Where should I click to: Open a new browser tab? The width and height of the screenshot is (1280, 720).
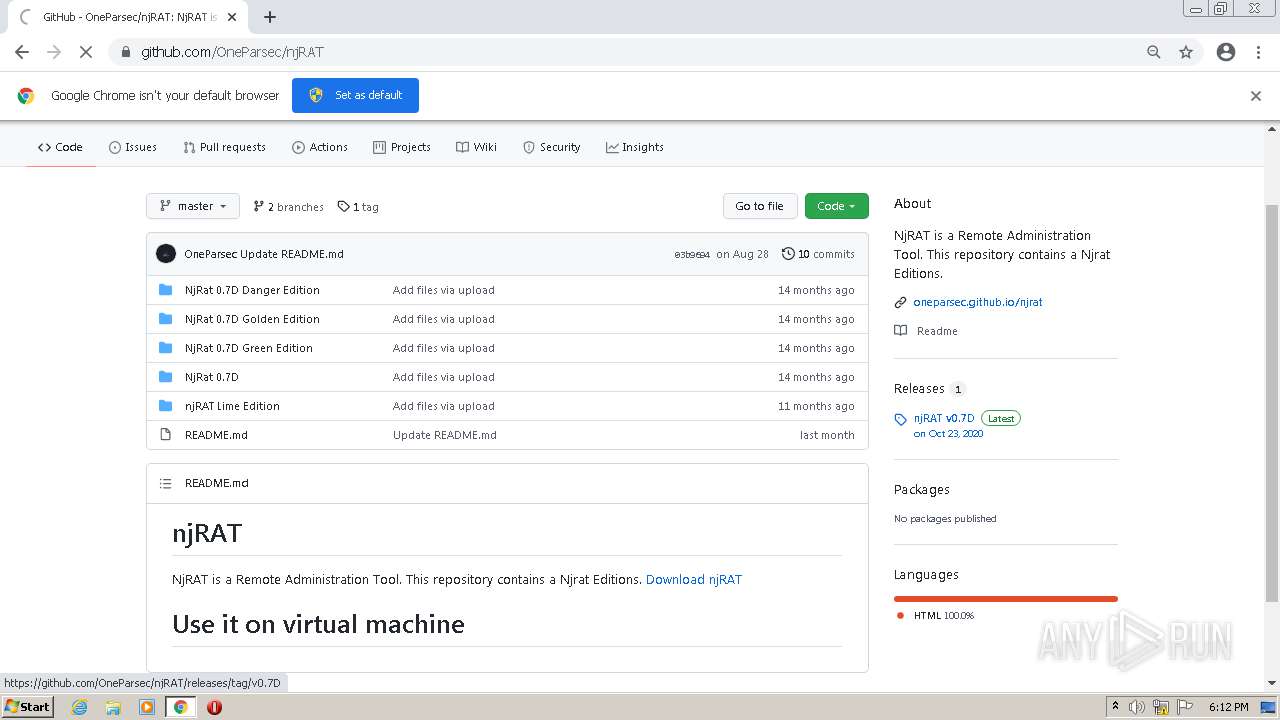[270, 17]
